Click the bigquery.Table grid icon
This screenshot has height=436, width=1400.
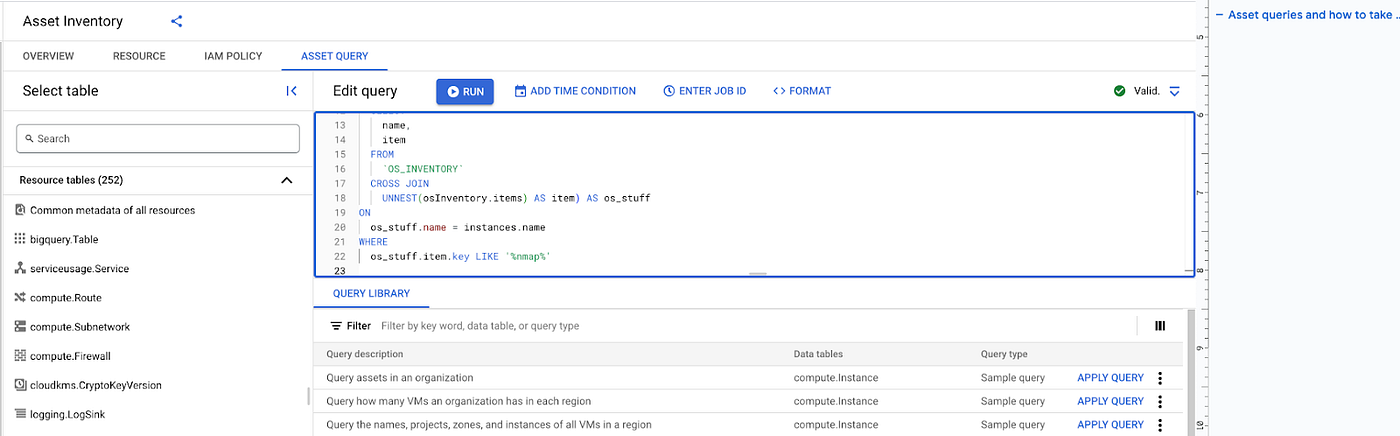coord(20,239)
